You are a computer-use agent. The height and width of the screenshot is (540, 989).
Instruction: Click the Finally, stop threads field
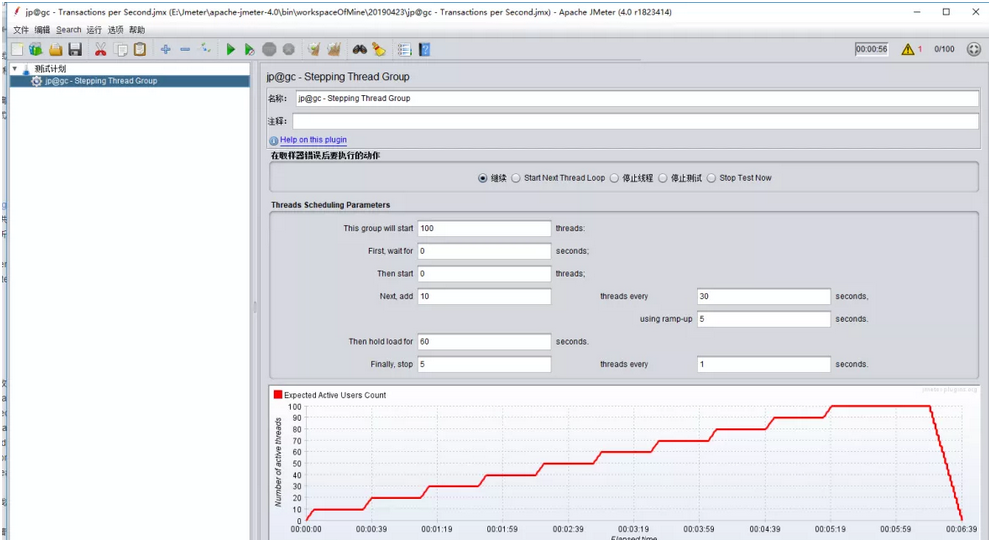484,365
